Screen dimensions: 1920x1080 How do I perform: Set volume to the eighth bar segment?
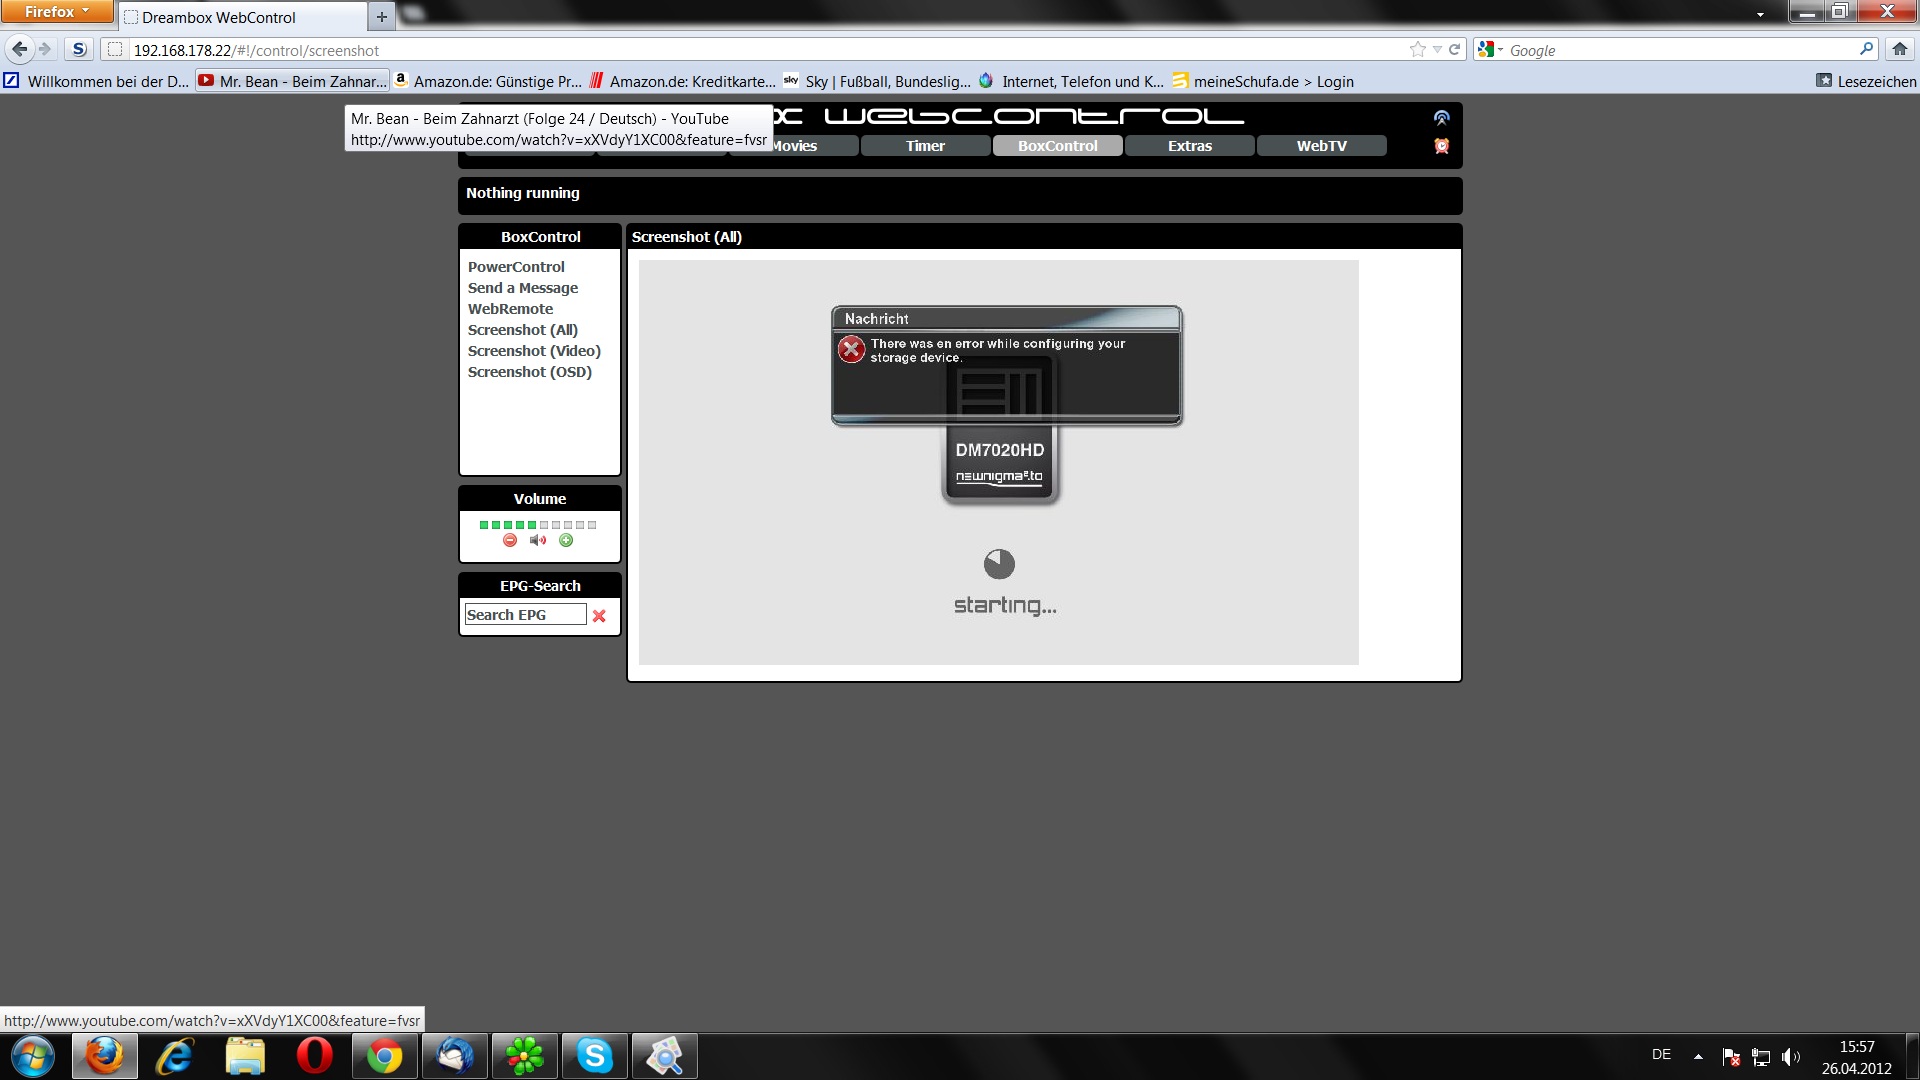[x=568, y=525]
